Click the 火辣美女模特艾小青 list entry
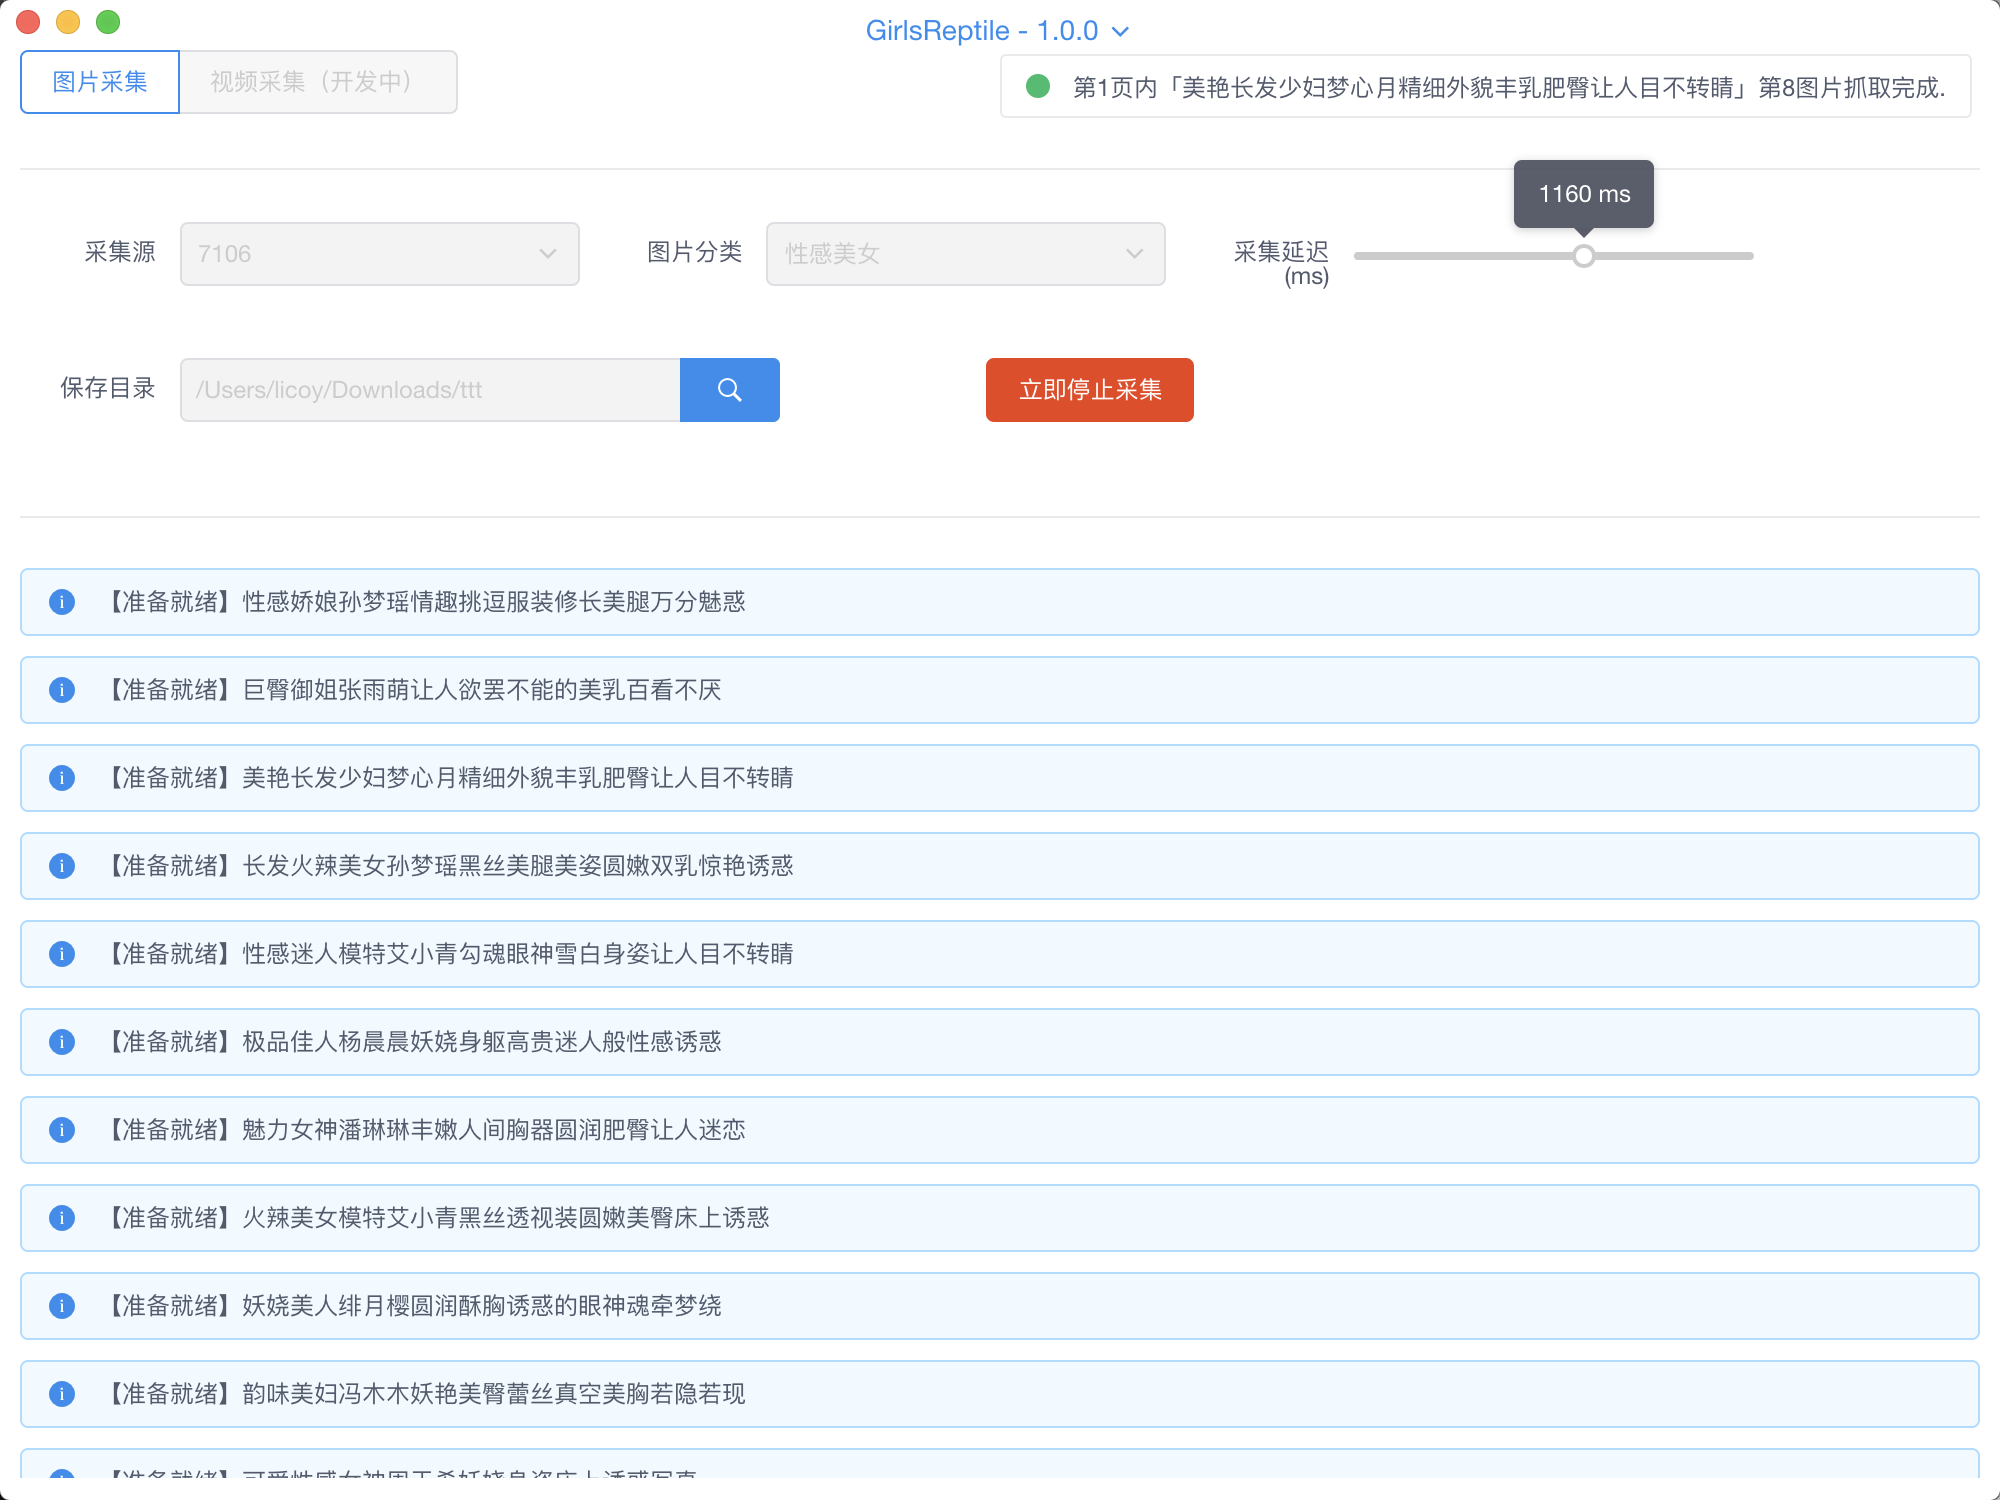The image size is (2000, 1500). [505, 1218]
